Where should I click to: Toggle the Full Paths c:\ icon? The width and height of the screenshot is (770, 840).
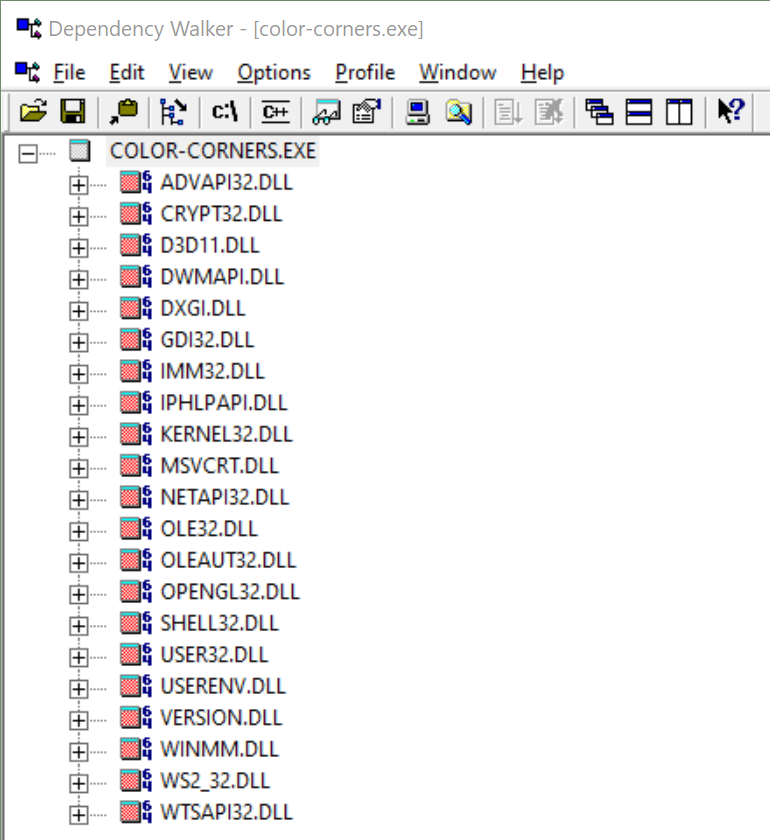coord(225,112)
